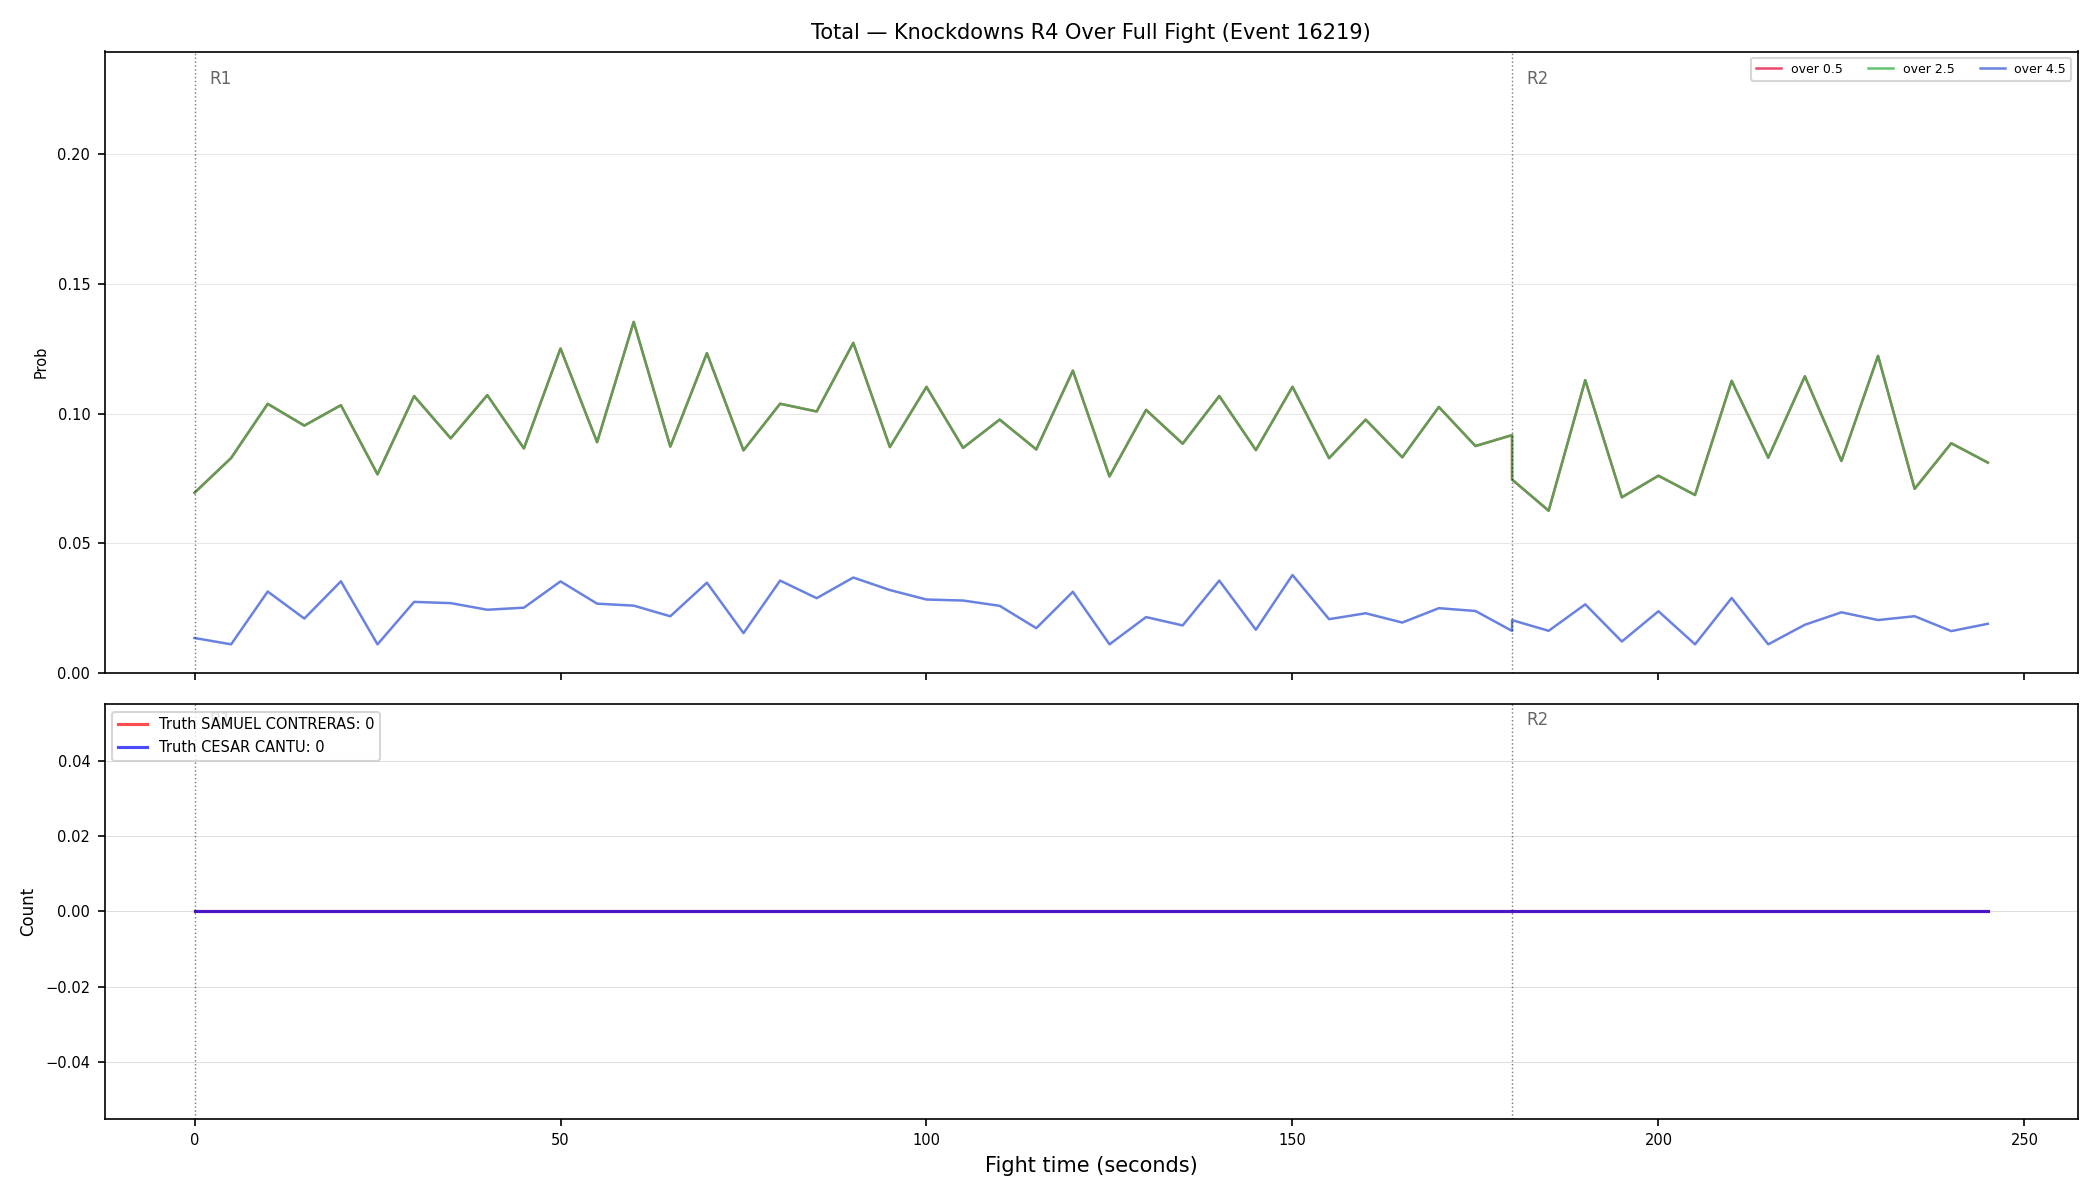Click the 0.10 tick on the Prob axis
Image resolution: width=2100 pixels, height=1200 pixels.
(x=74, y=414)
